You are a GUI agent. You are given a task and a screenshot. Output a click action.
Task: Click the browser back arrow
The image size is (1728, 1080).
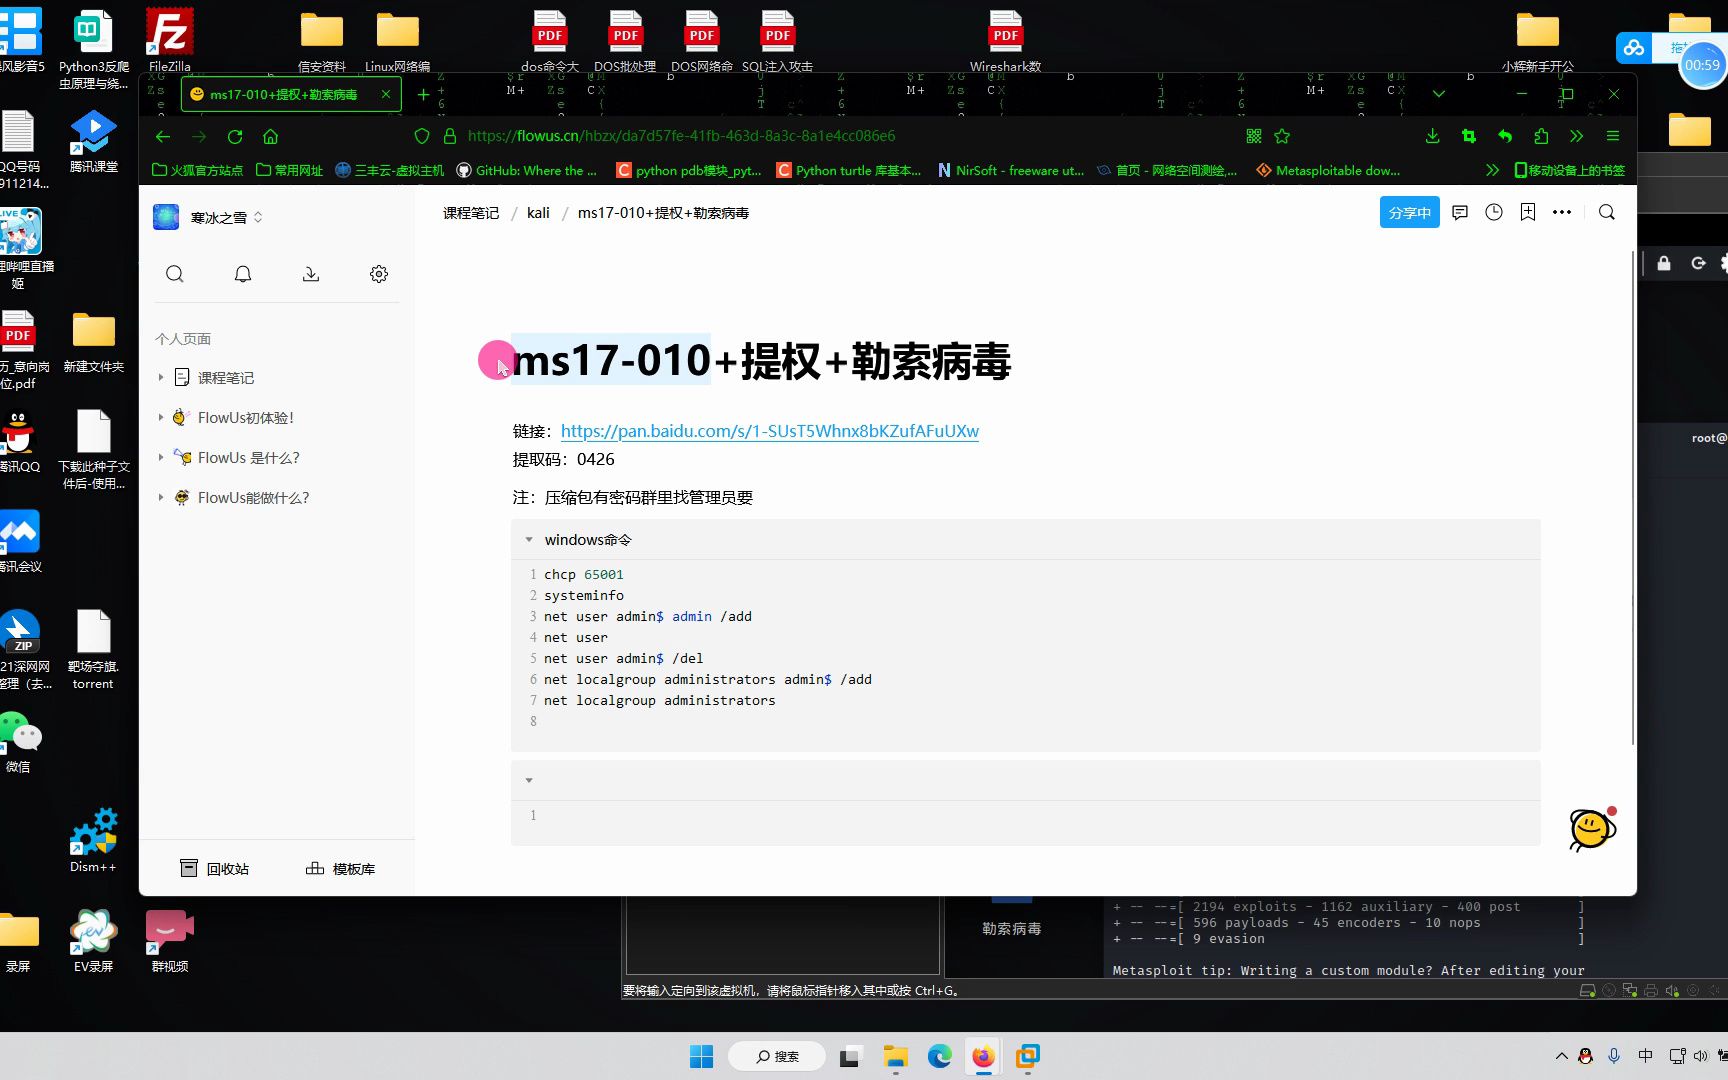163,136
